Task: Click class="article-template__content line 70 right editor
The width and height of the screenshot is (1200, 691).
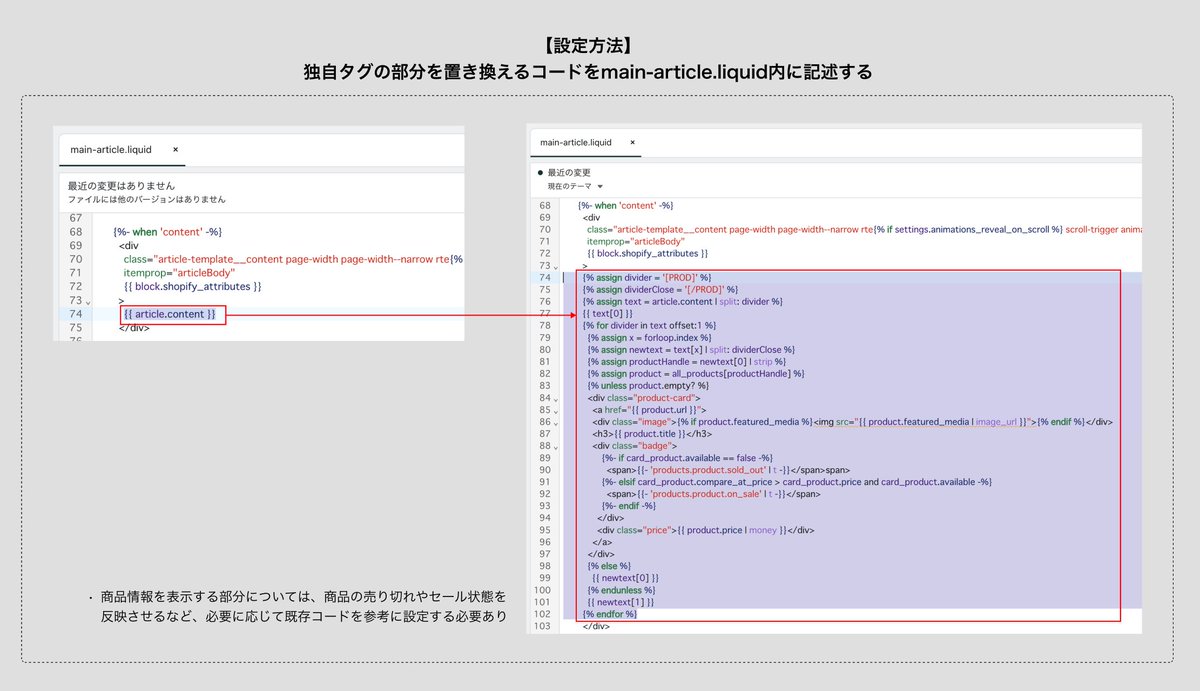Action: click(x=864, y=229)
